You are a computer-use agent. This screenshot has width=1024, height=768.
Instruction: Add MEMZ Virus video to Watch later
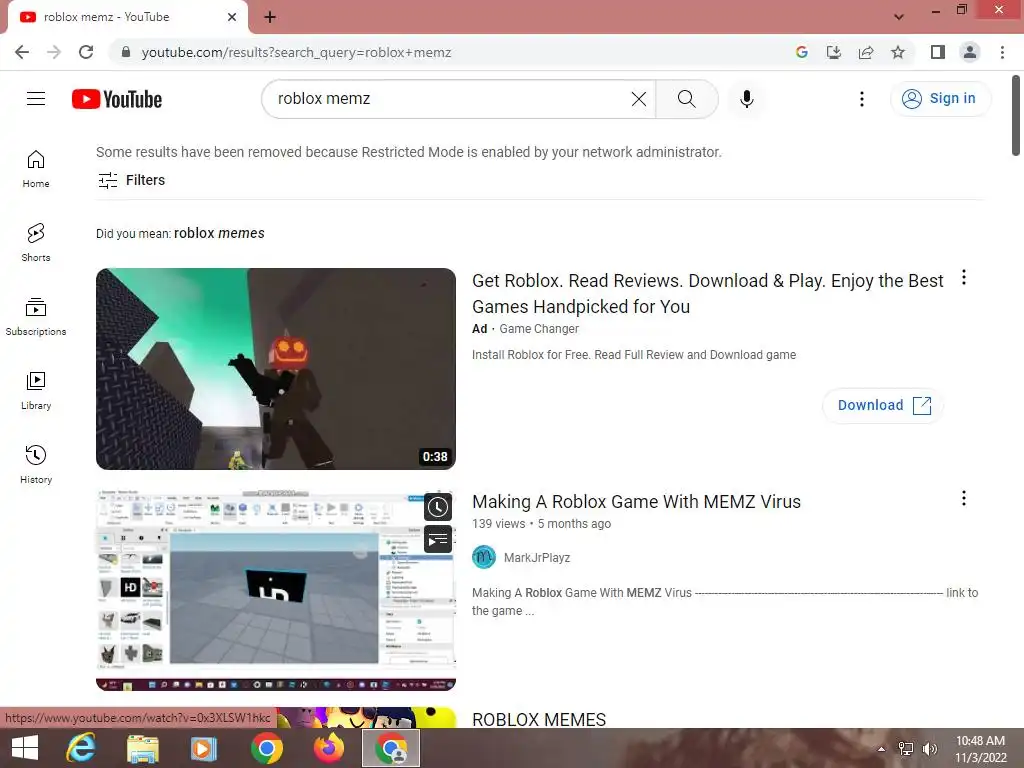click(438, 507)
